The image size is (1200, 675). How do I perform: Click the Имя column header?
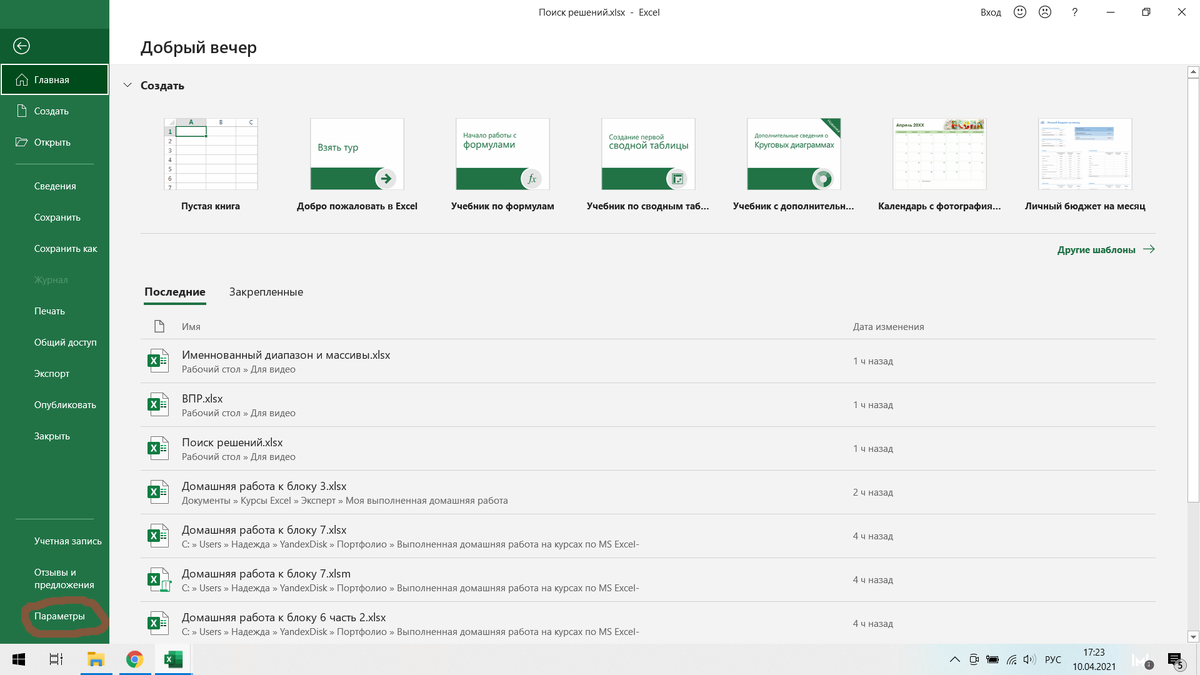click(x=191, y=327)
